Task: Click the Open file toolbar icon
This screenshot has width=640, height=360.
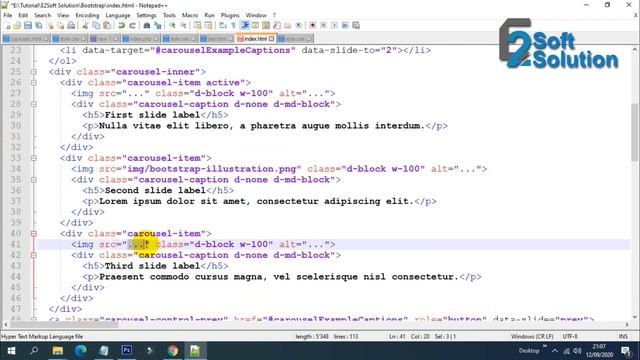Action: point(17,25)
